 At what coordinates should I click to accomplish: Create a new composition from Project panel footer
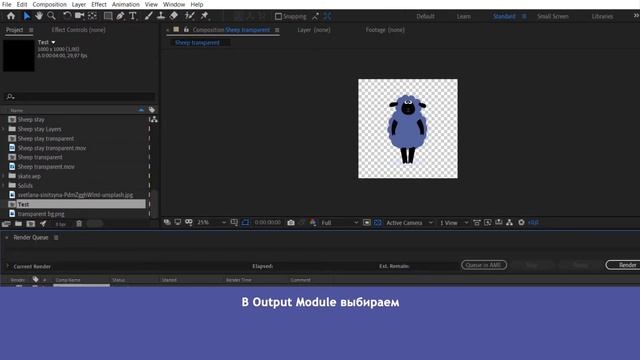point(31,224)
